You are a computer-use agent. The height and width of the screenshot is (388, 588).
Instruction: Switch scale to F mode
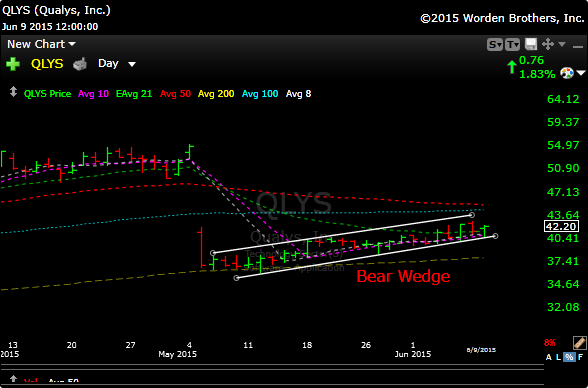(580, 357)
